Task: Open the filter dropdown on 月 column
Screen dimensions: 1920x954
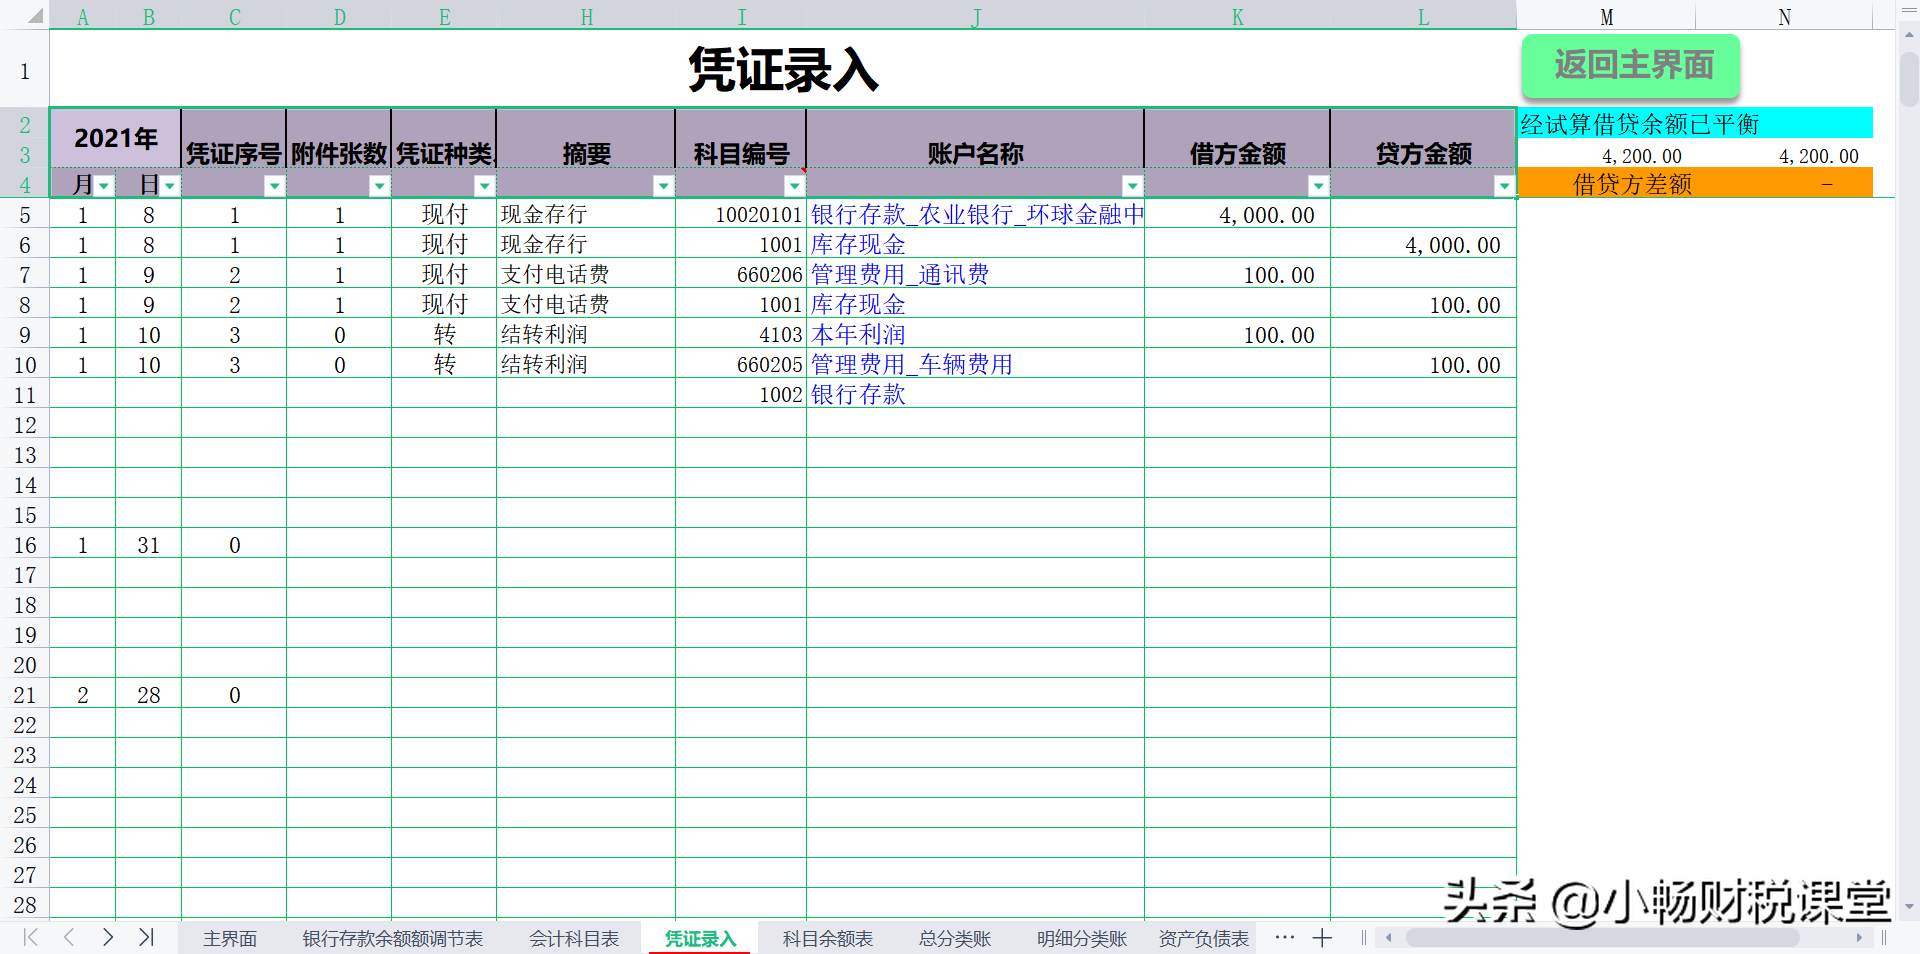Action: point(105,185)
